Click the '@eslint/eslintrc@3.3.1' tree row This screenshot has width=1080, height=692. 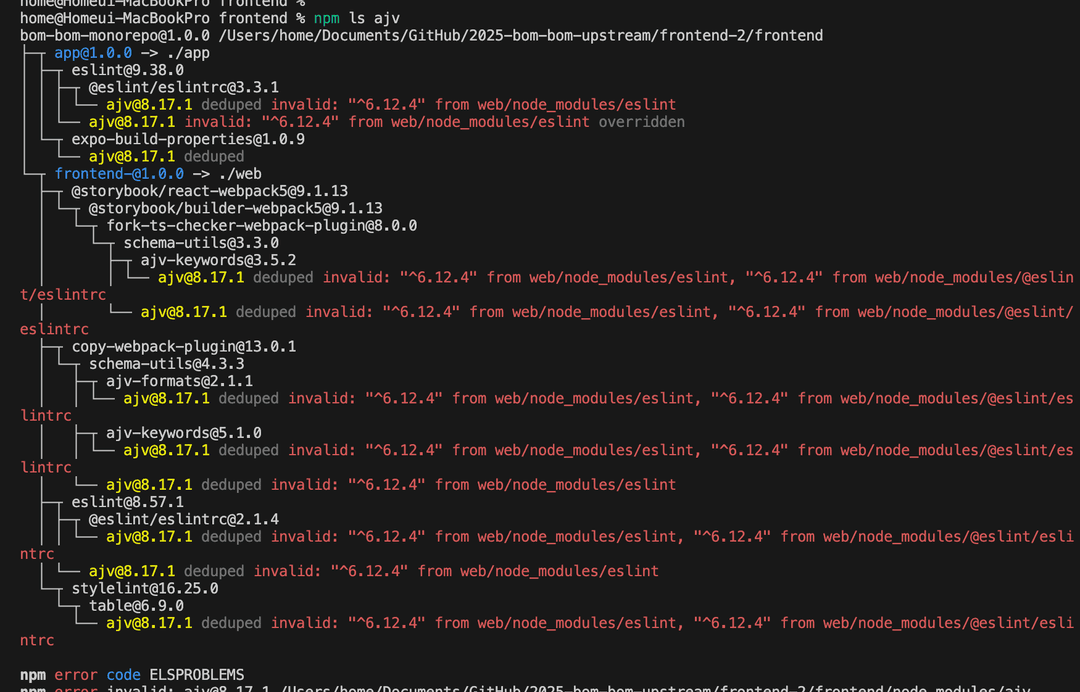[x=184, y=87]
